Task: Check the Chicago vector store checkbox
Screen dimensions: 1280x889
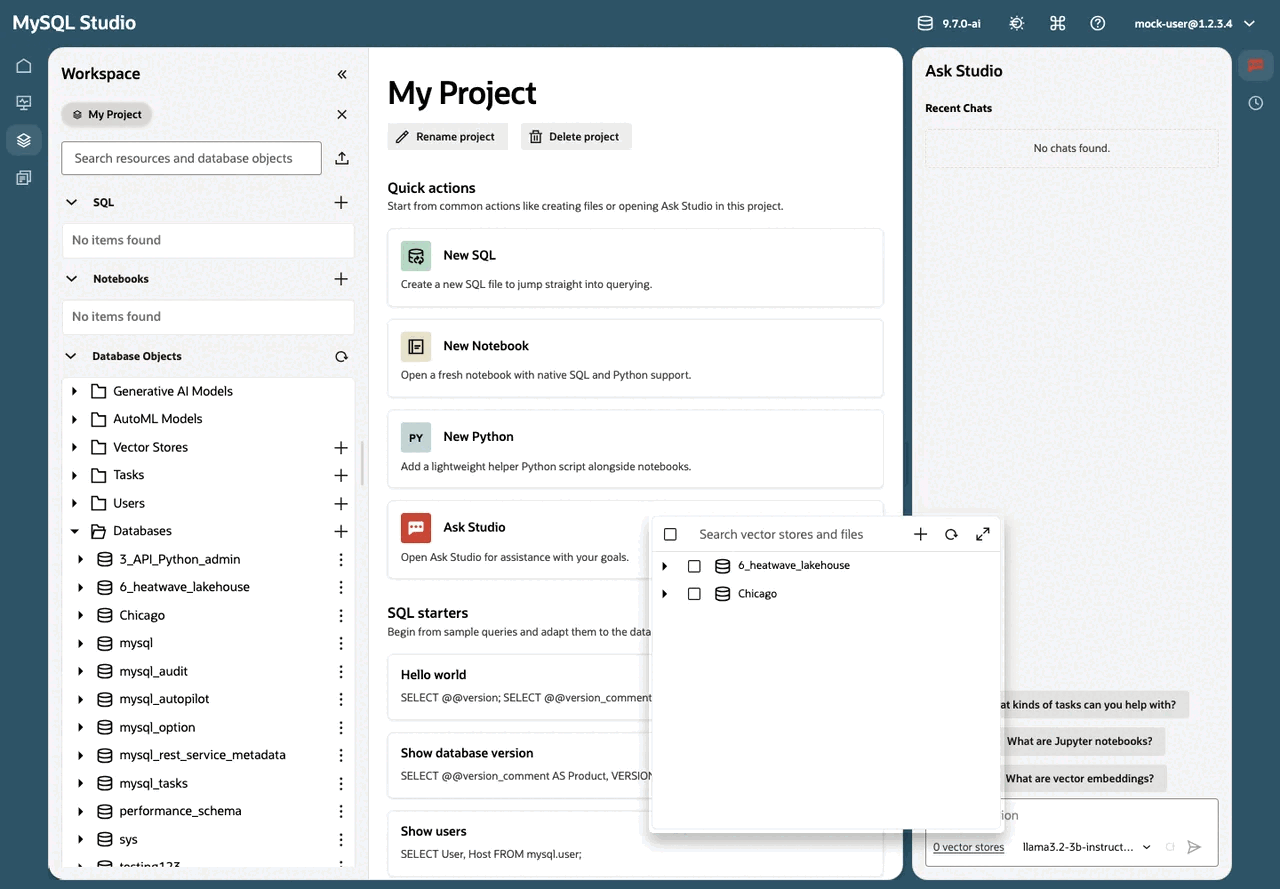Action: pyautogui.click(x=694, y=594)
